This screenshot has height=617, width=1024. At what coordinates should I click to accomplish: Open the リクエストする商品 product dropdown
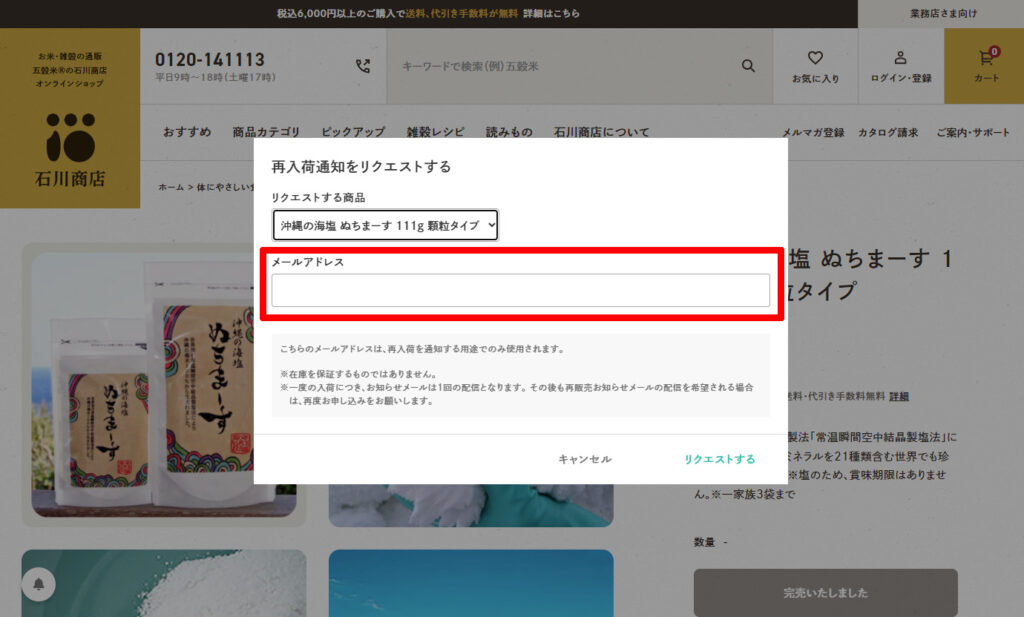click(x=385, y=225)
